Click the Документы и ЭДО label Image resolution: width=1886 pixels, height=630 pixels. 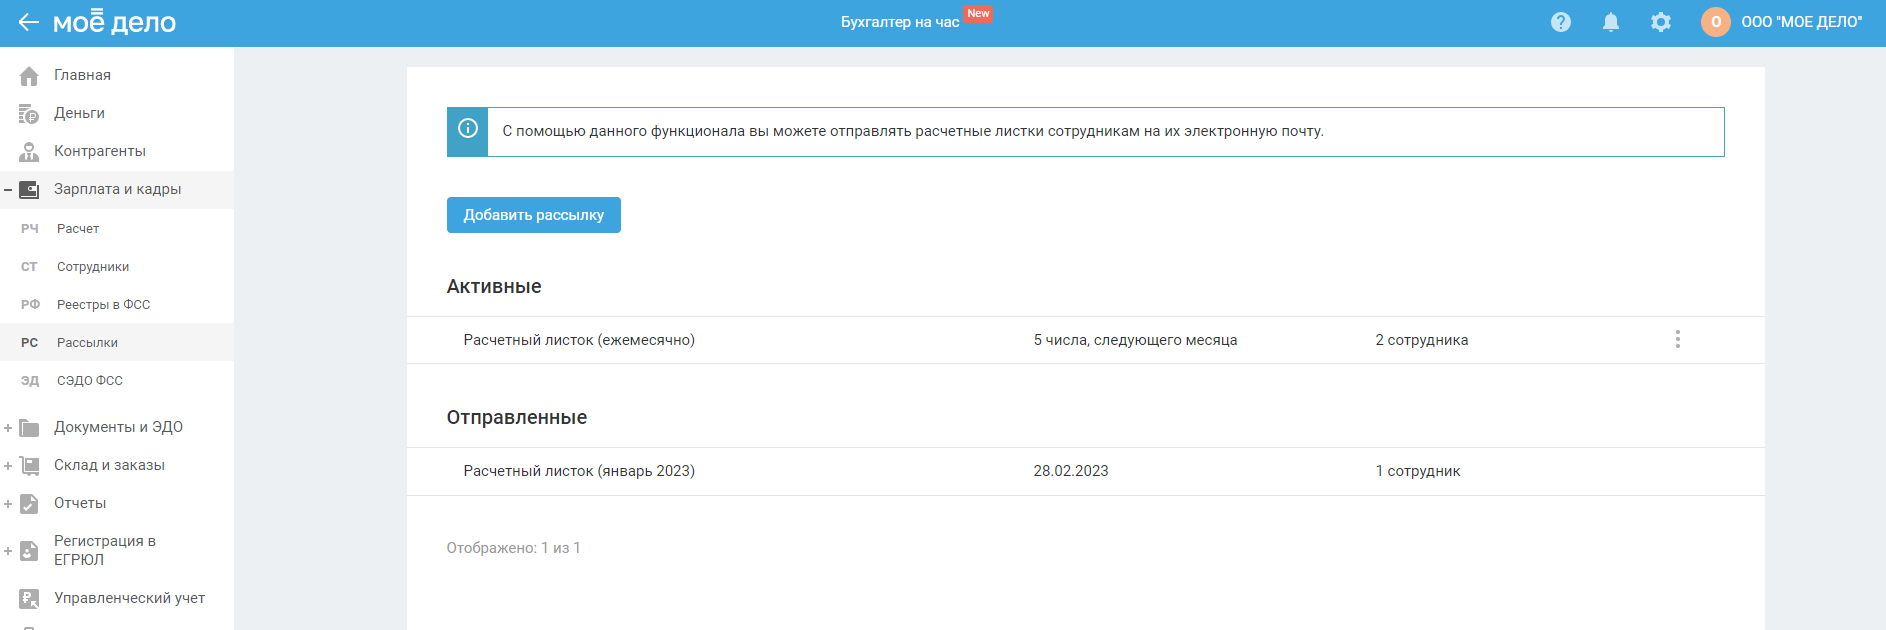118,427
